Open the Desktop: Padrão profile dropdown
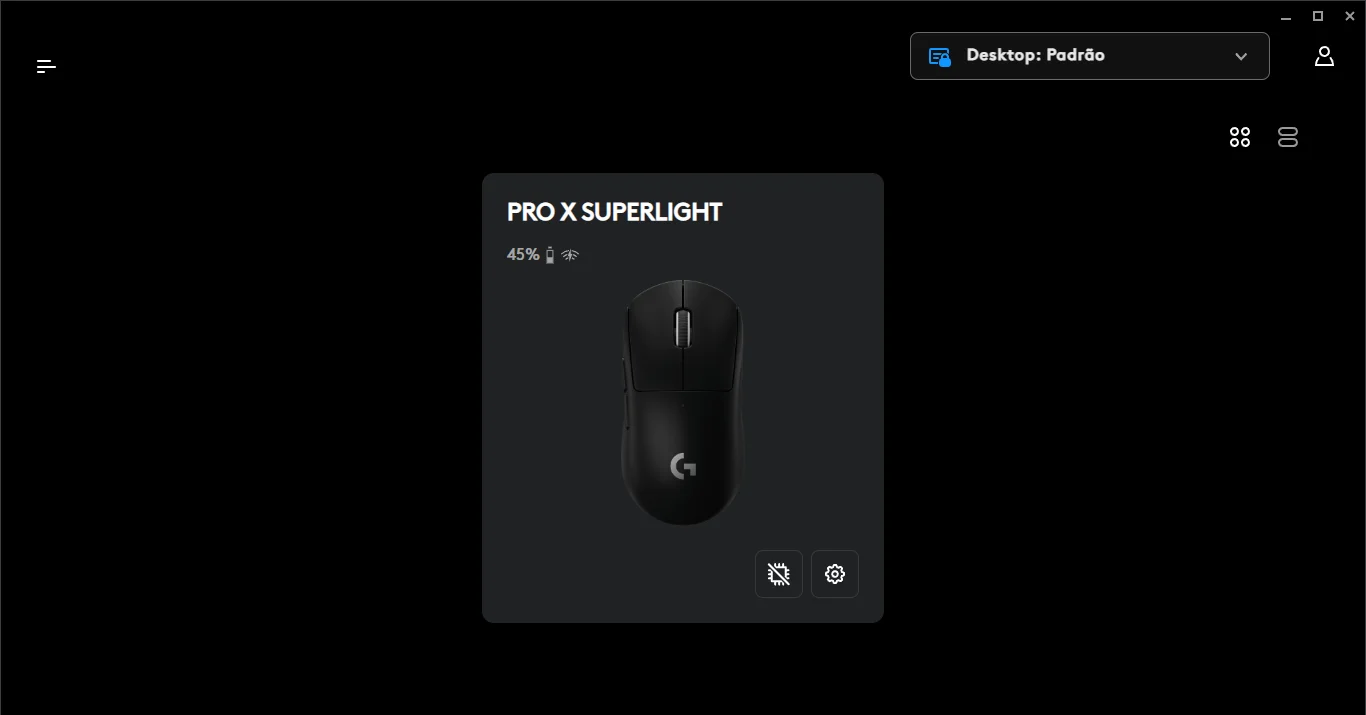 pos(1089,56)
